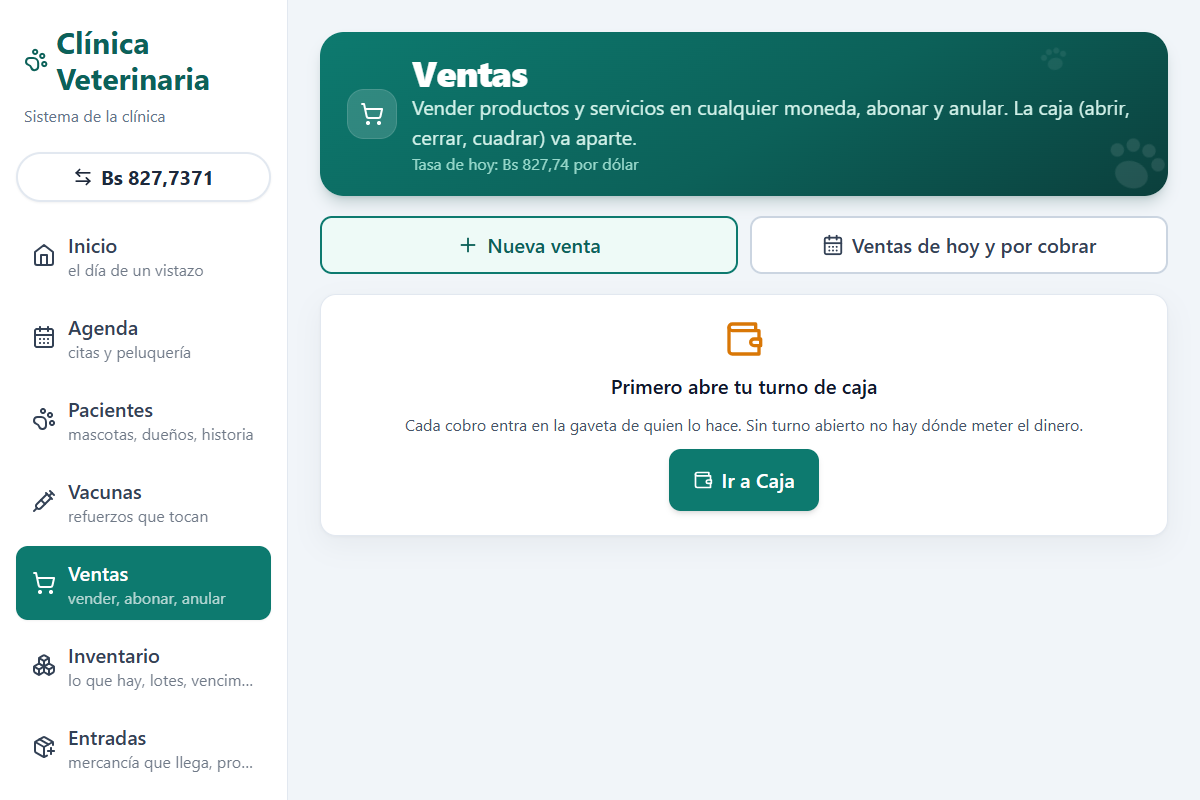
Task: Switch to Ventas de hoy y por cobrar
Action: pos(959,245)
